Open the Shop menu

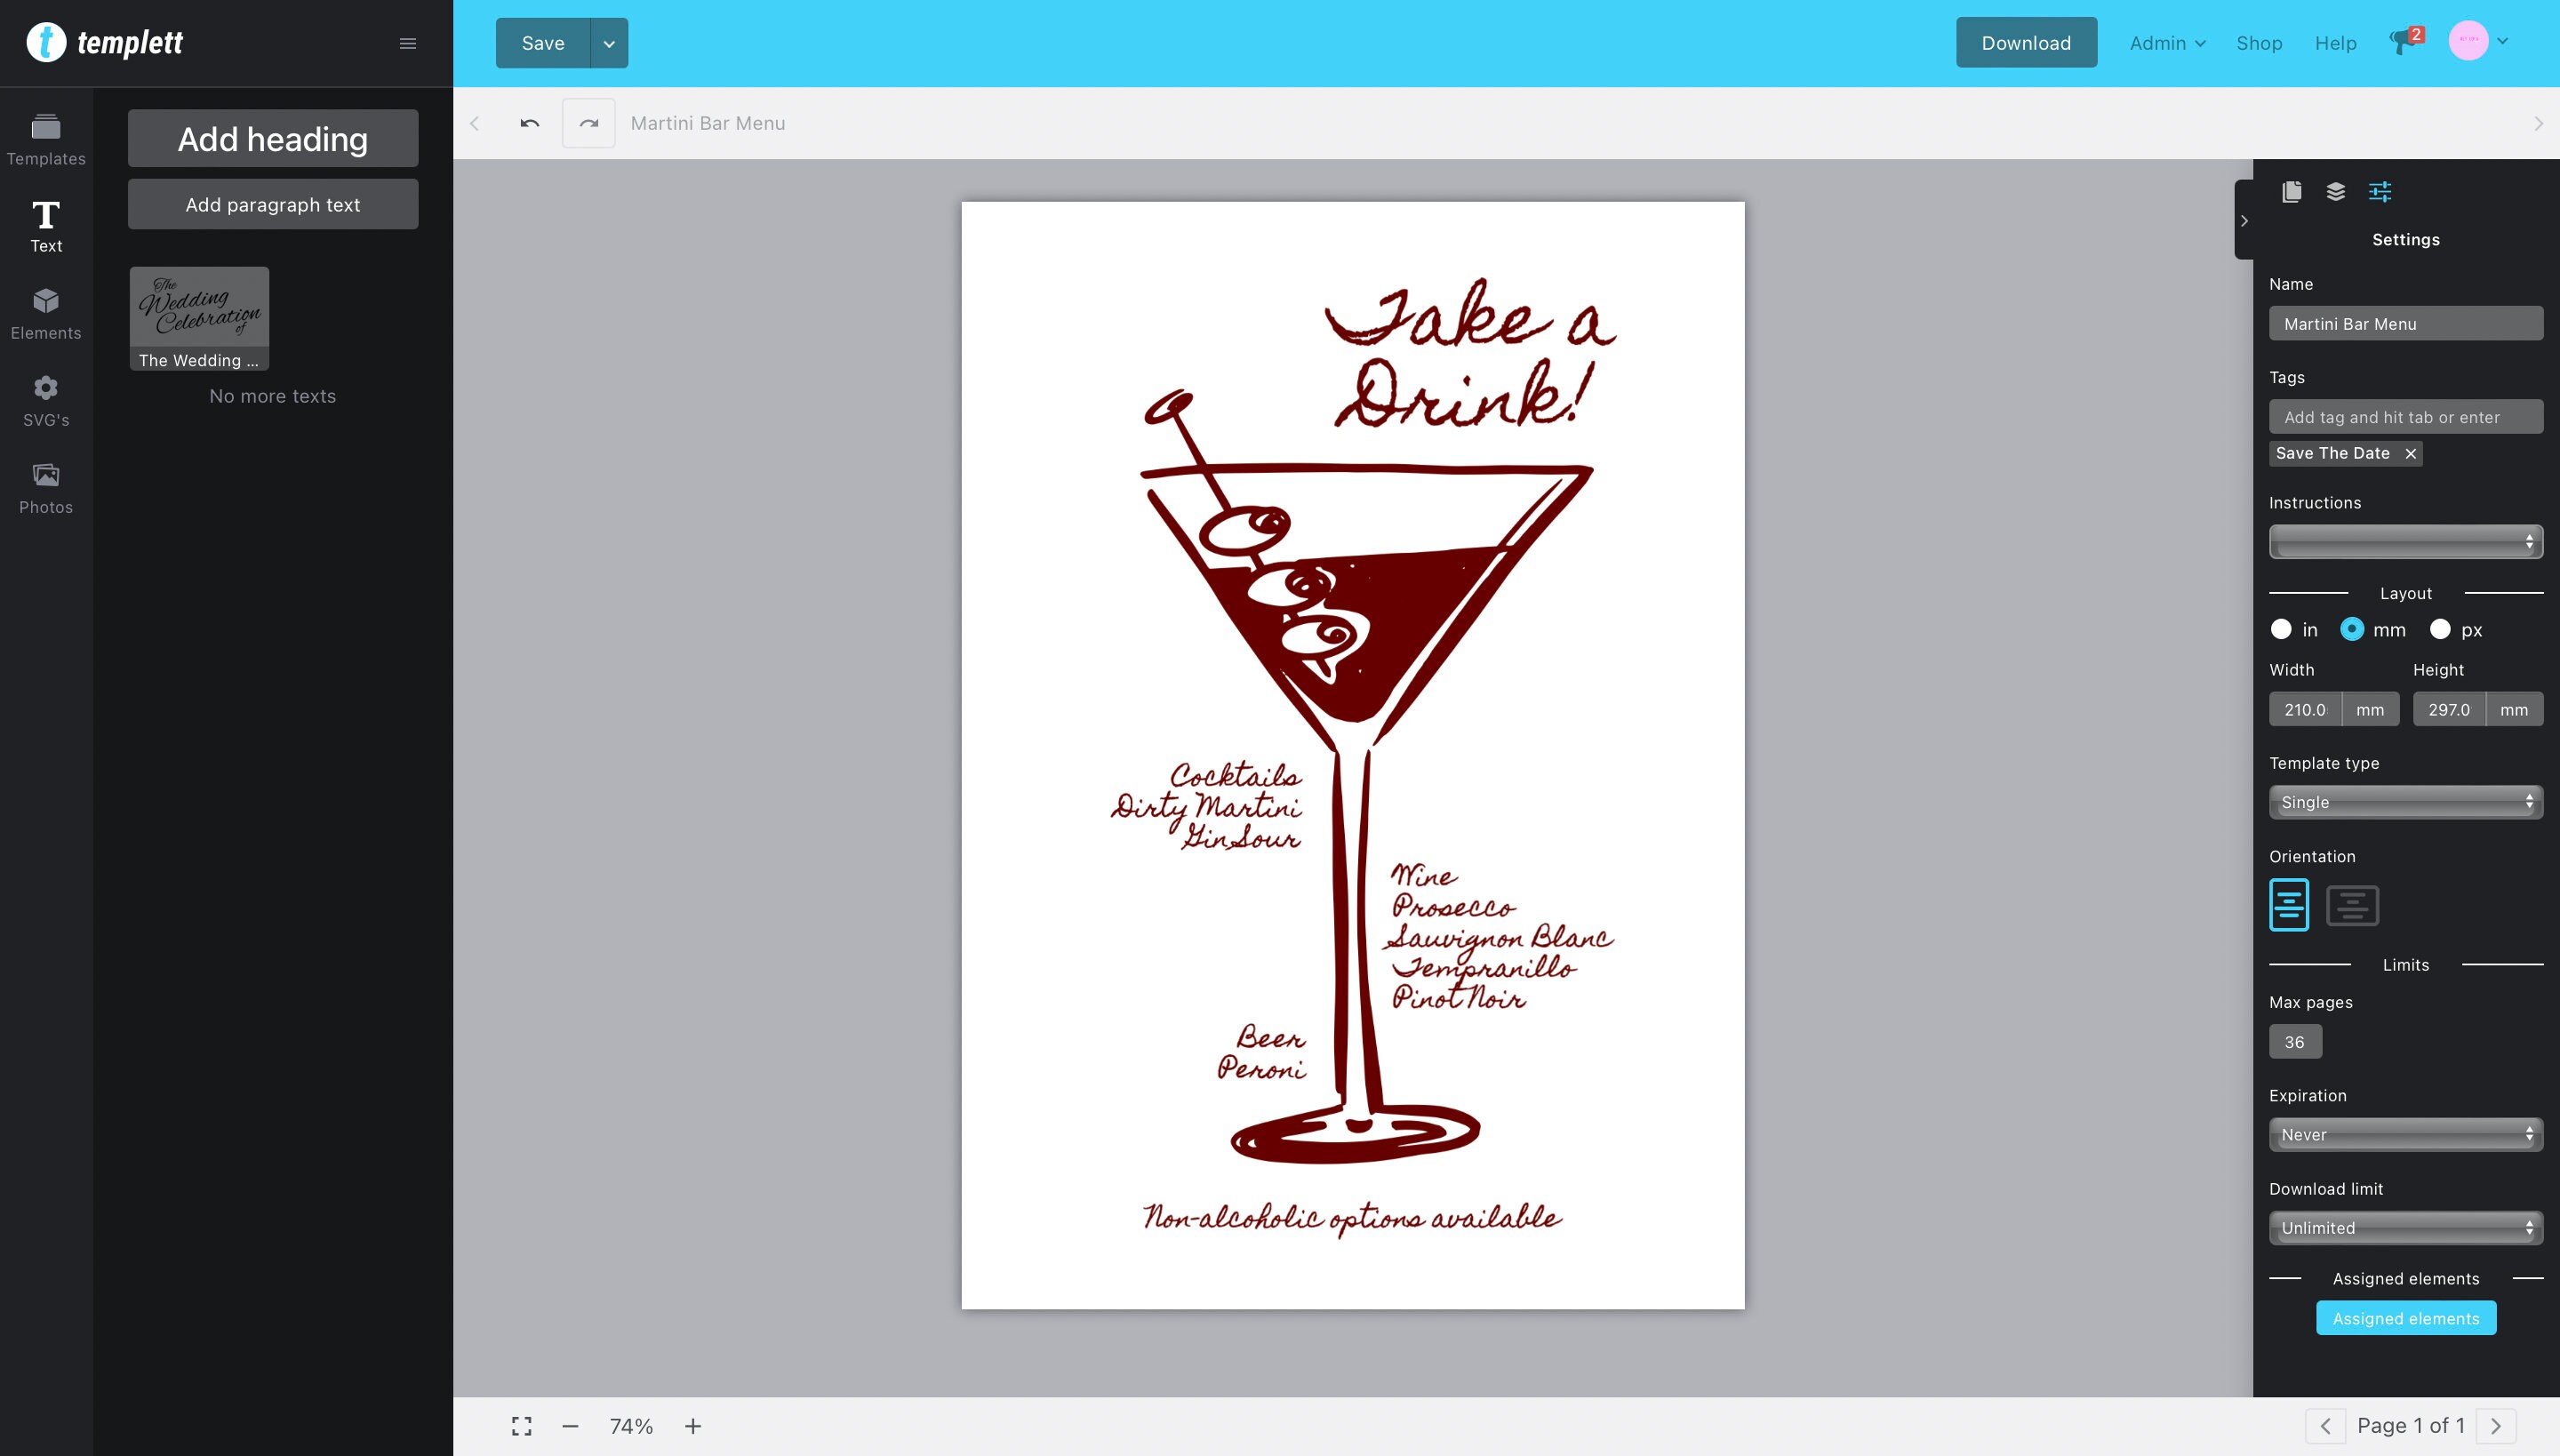[2258, 43]
